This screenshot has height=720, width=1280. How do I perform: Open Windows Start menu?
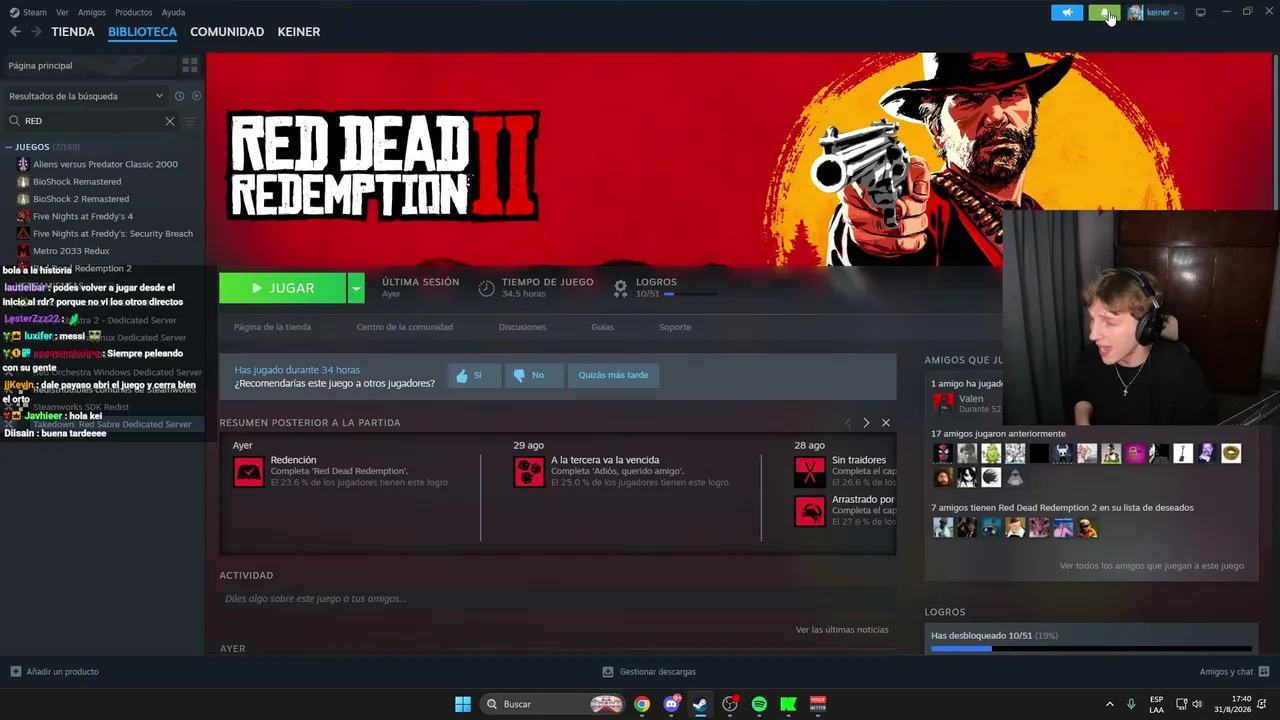(463, 704)
